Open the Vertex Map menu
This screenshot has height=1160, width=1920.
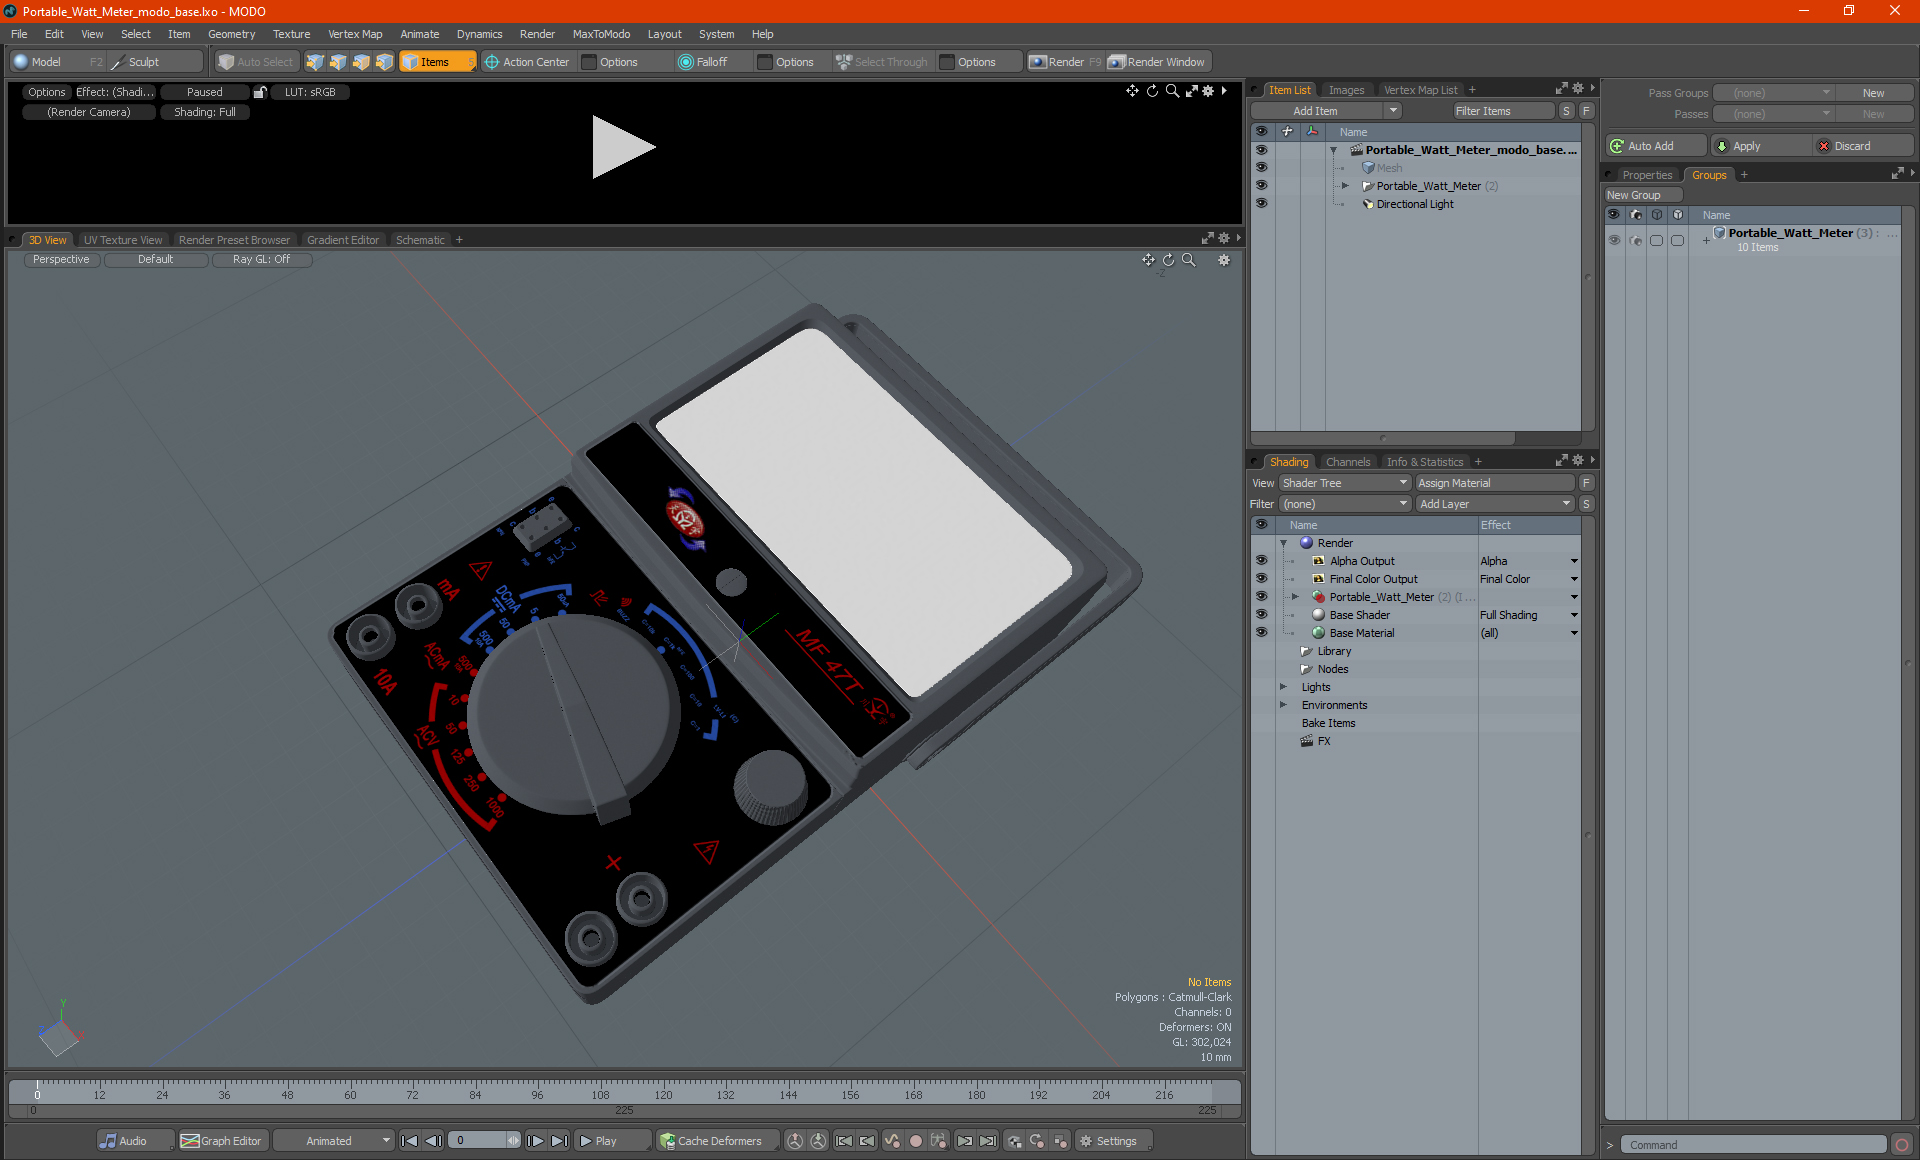355,34
